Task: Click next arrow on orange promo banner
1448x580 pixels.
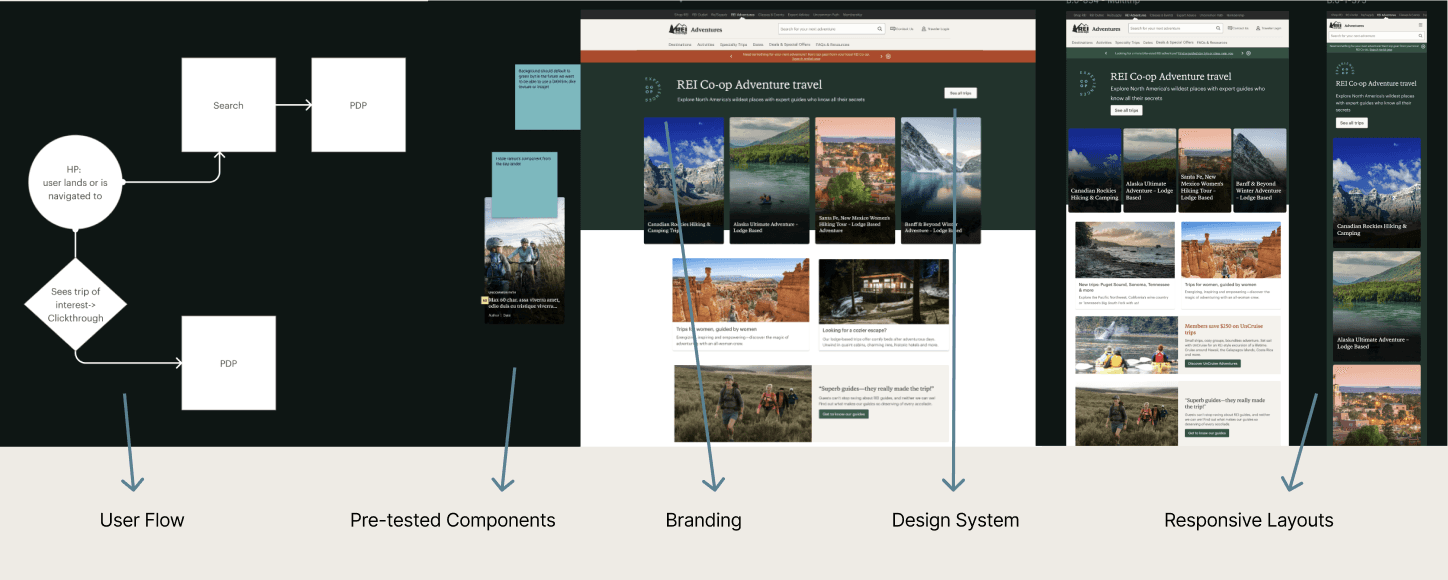Action: pyautogui.click(x=880, y=56)
